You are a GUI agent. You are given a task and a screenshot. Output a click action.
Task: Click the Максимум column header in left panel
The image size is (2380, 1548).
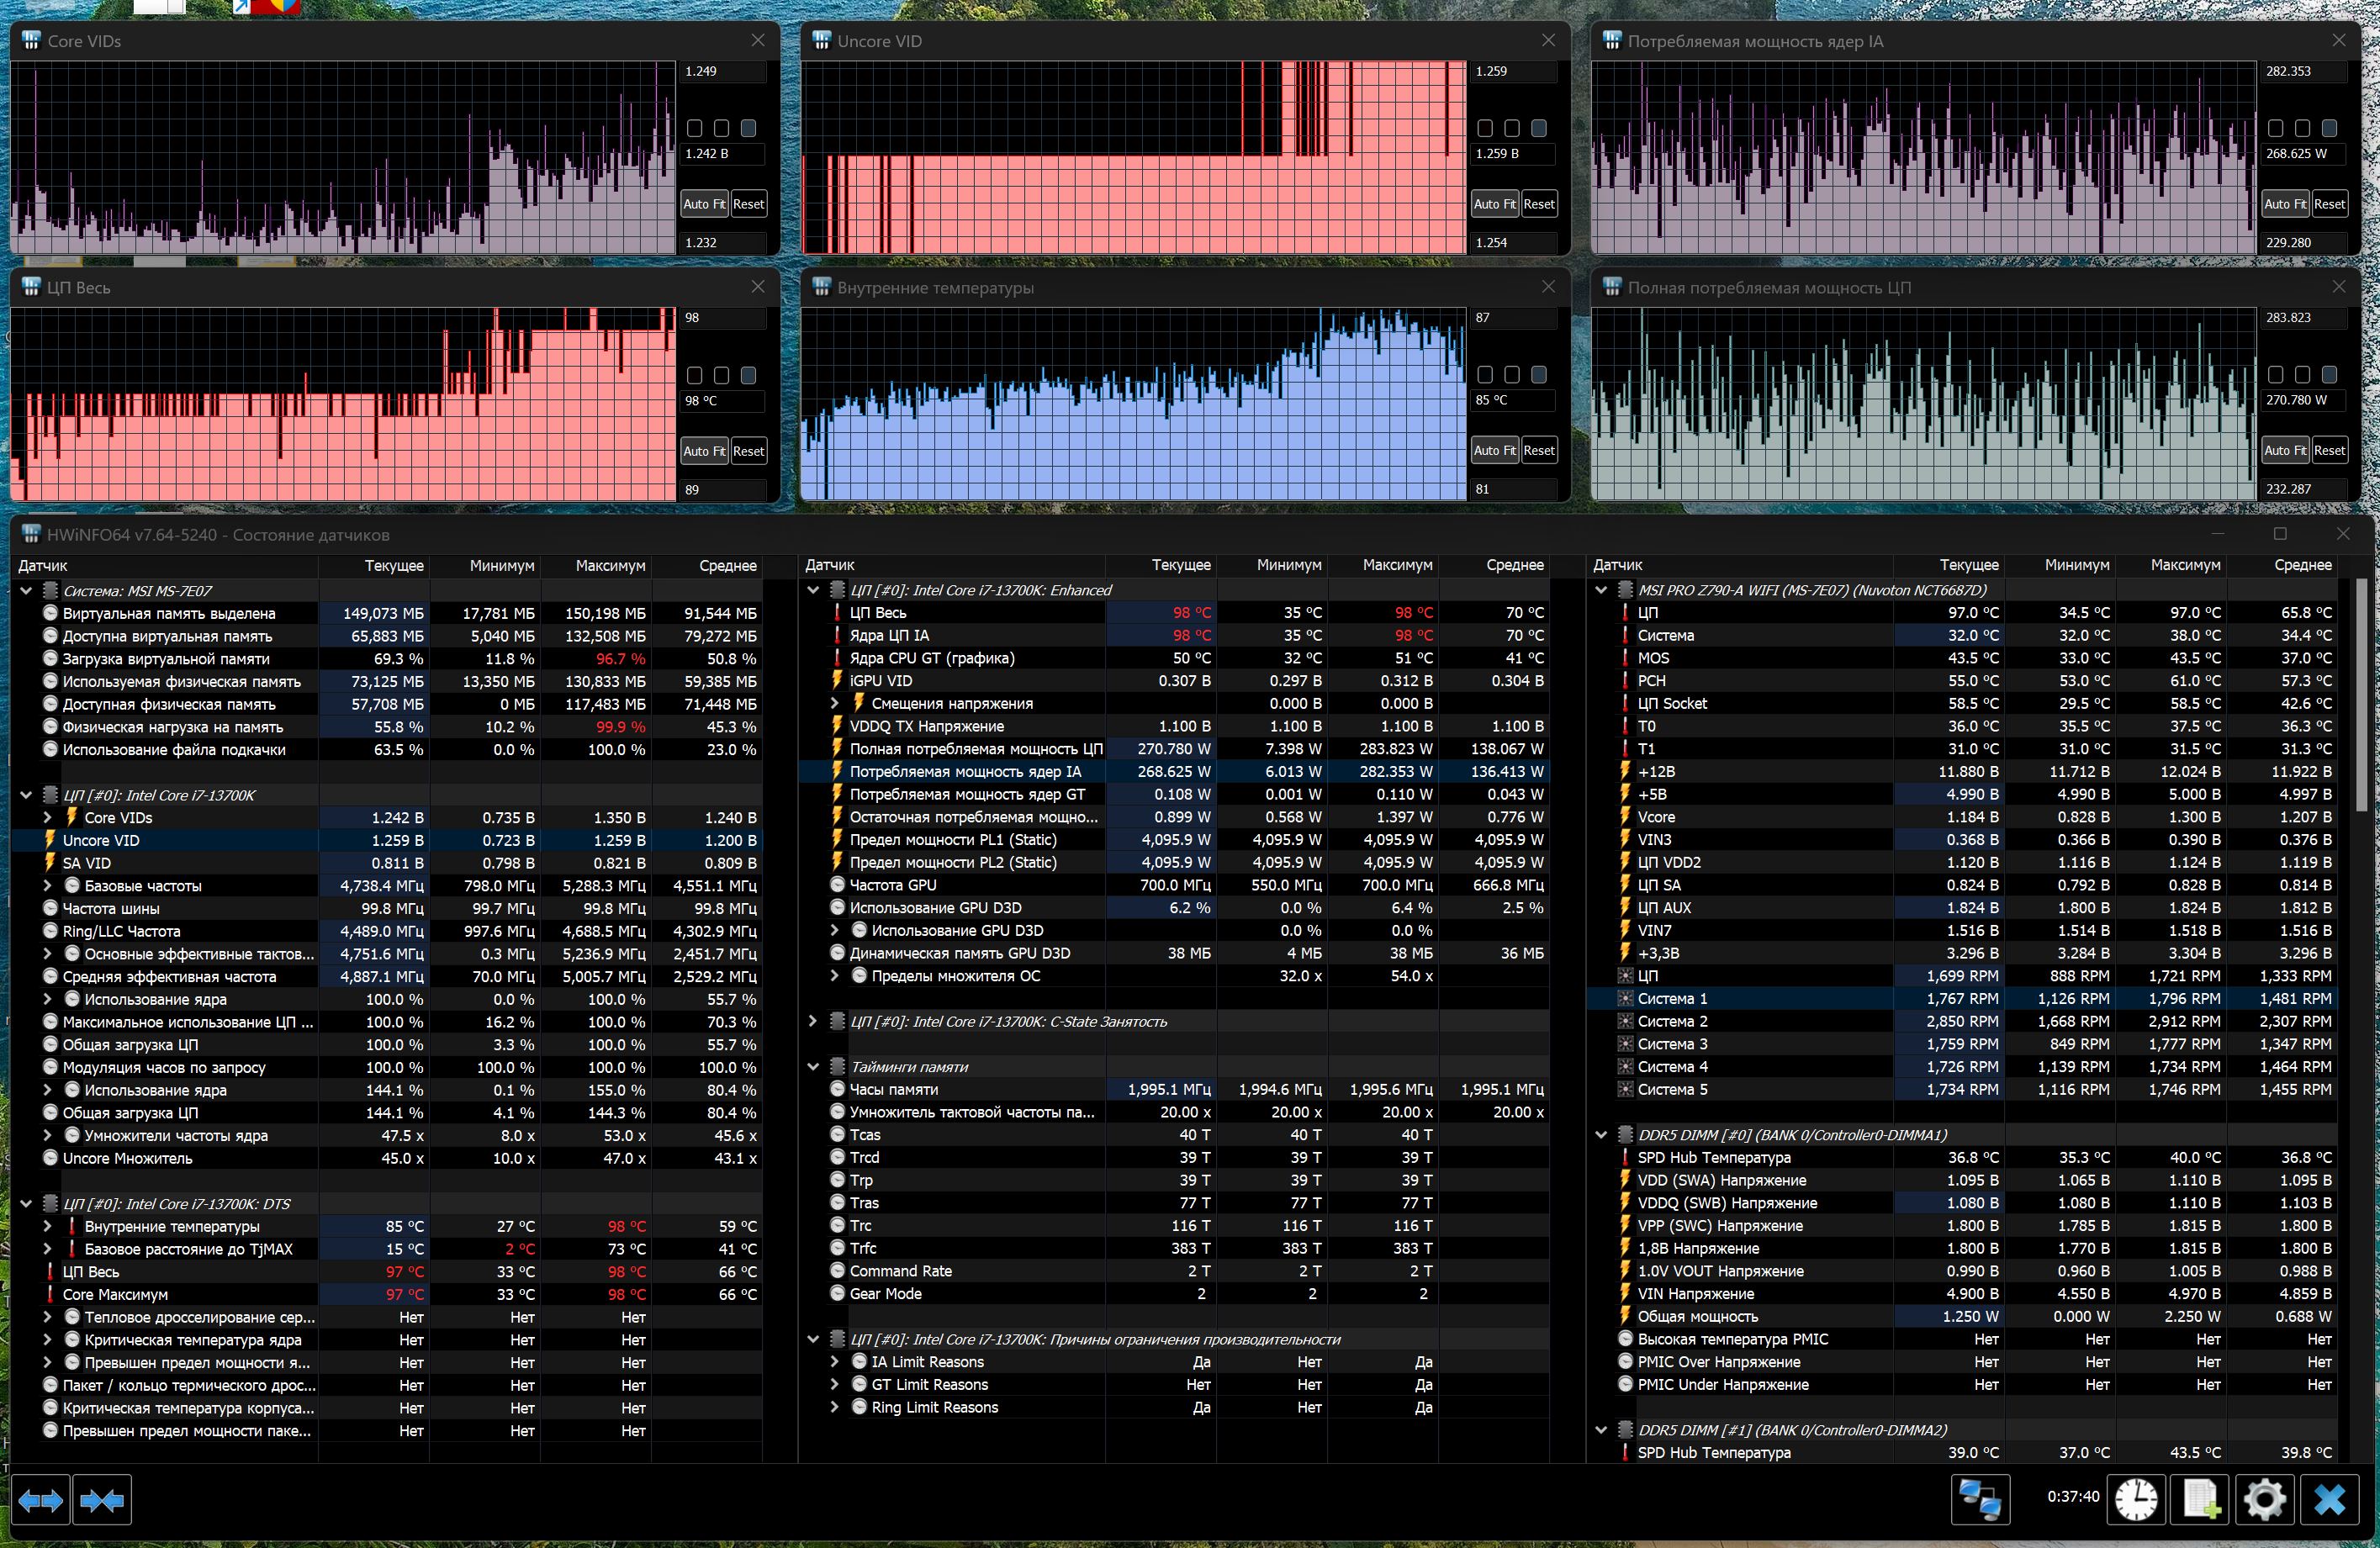coord(610,566)
